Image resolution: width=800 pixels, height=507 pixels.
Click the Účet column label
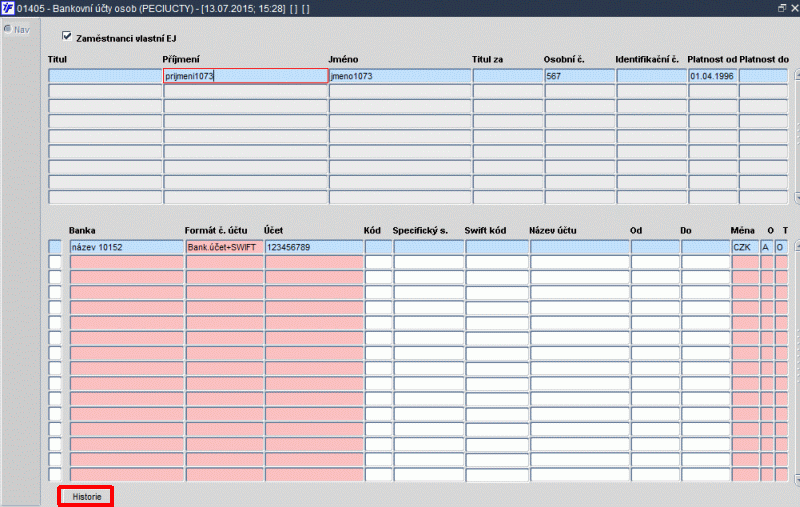pyautogui.click(x=273, y=231)
